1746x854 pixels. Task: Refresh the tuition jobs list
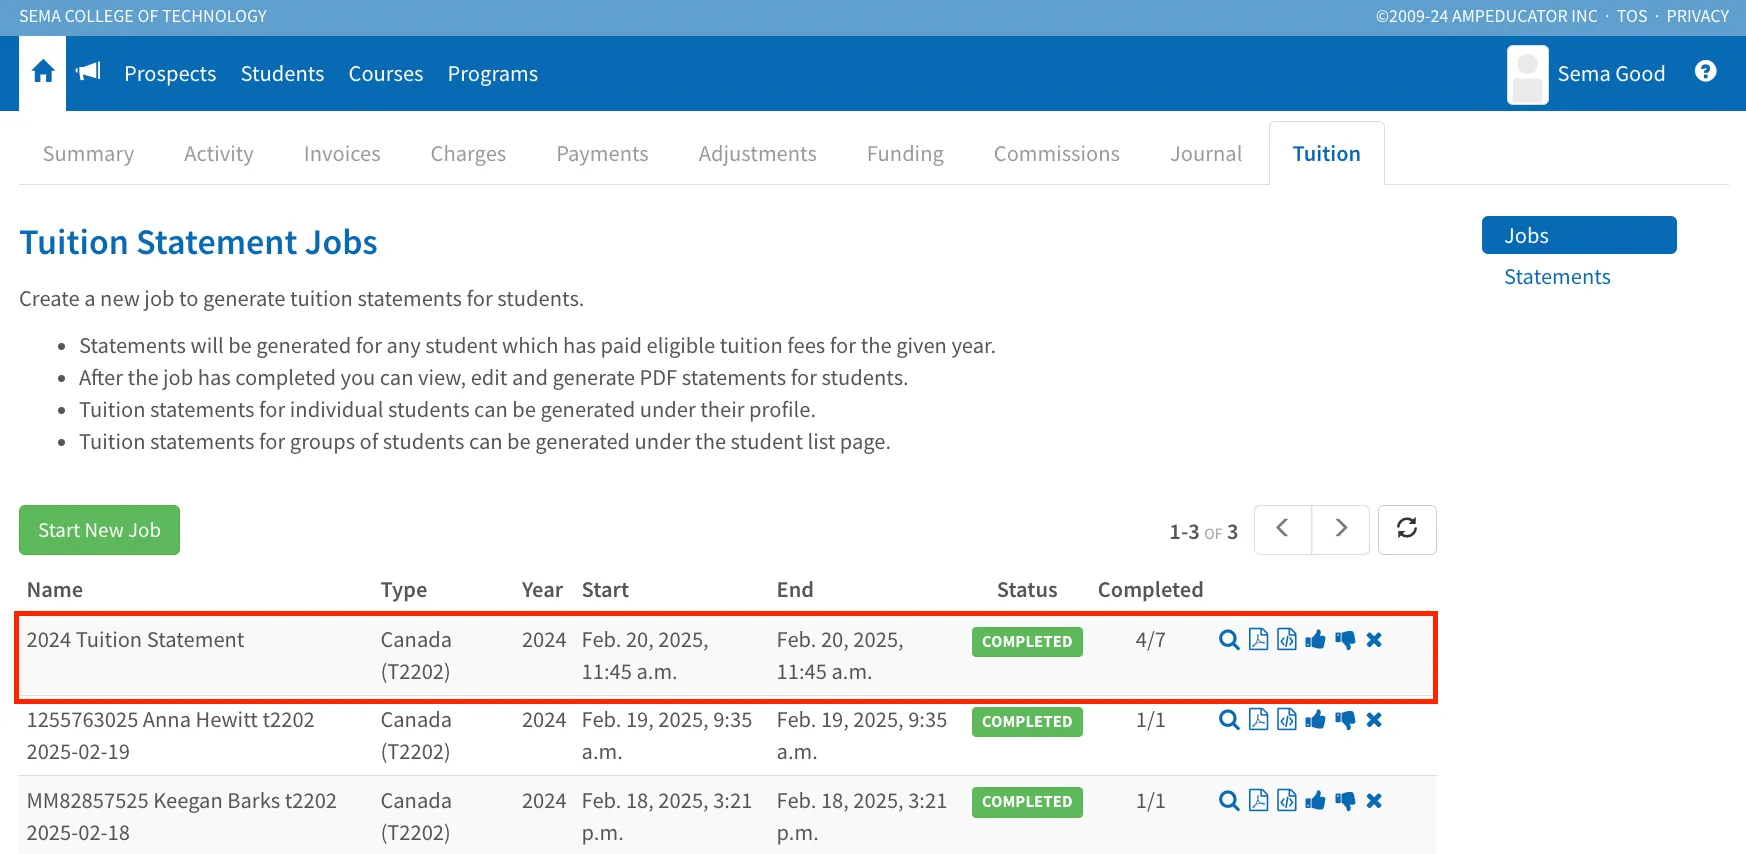click(1407, 529)
